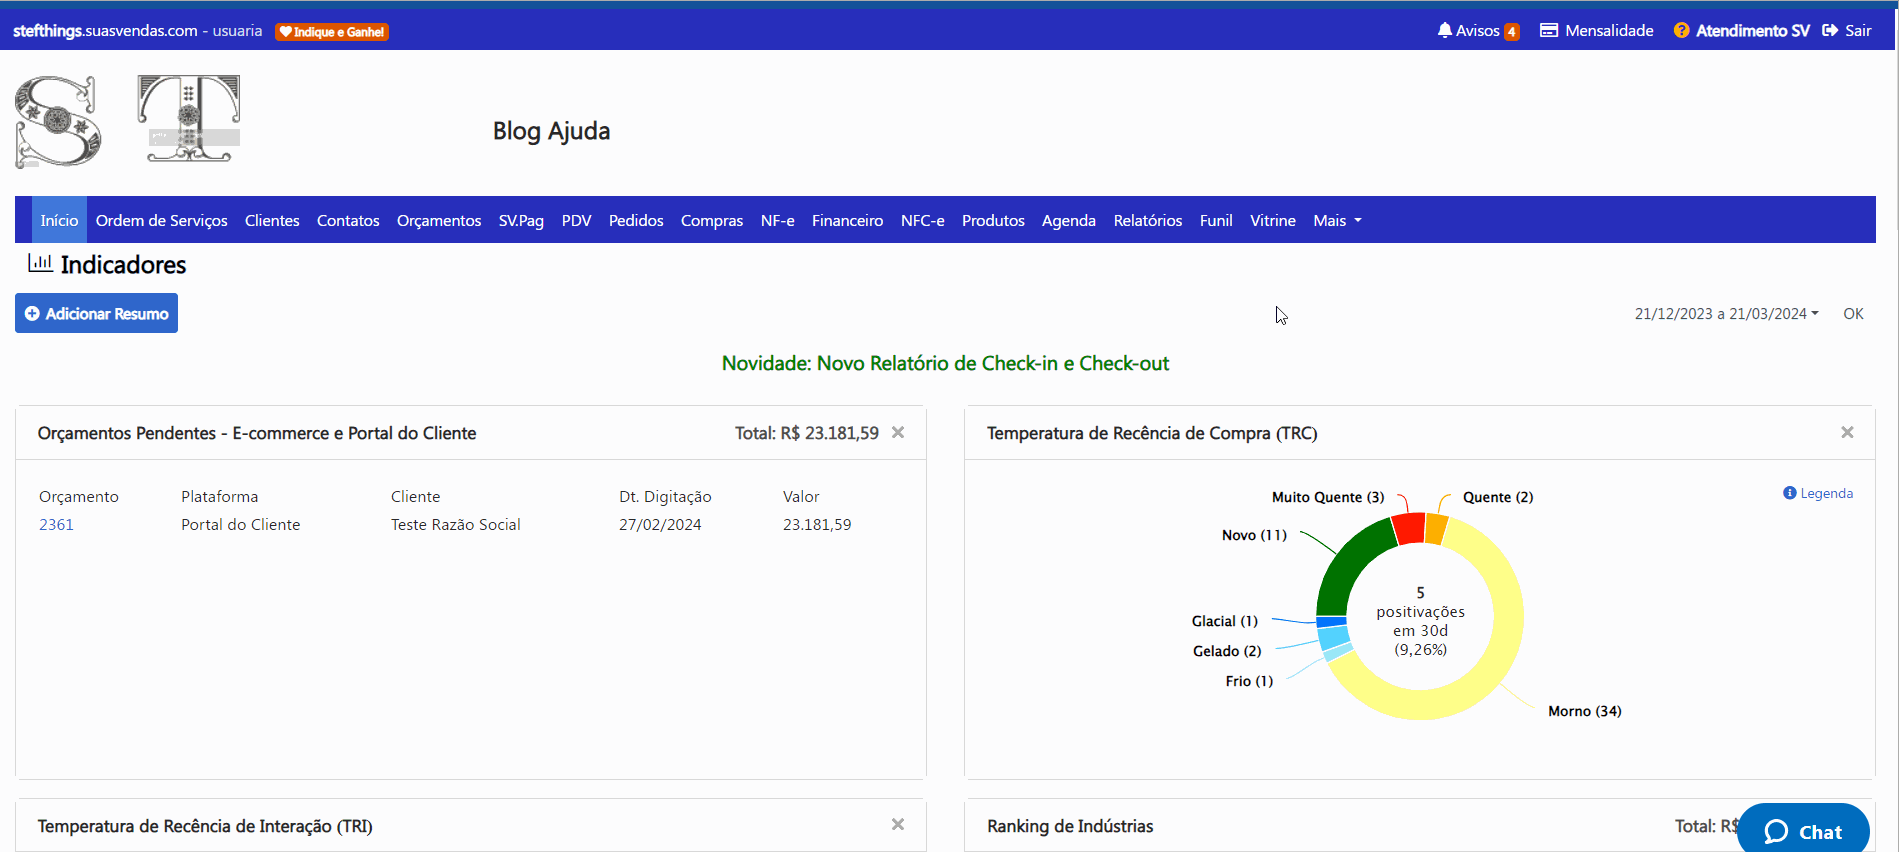The image size is (1899, 852).
Task: Select the orange Quente chart segment
Action: (1437, 530)
